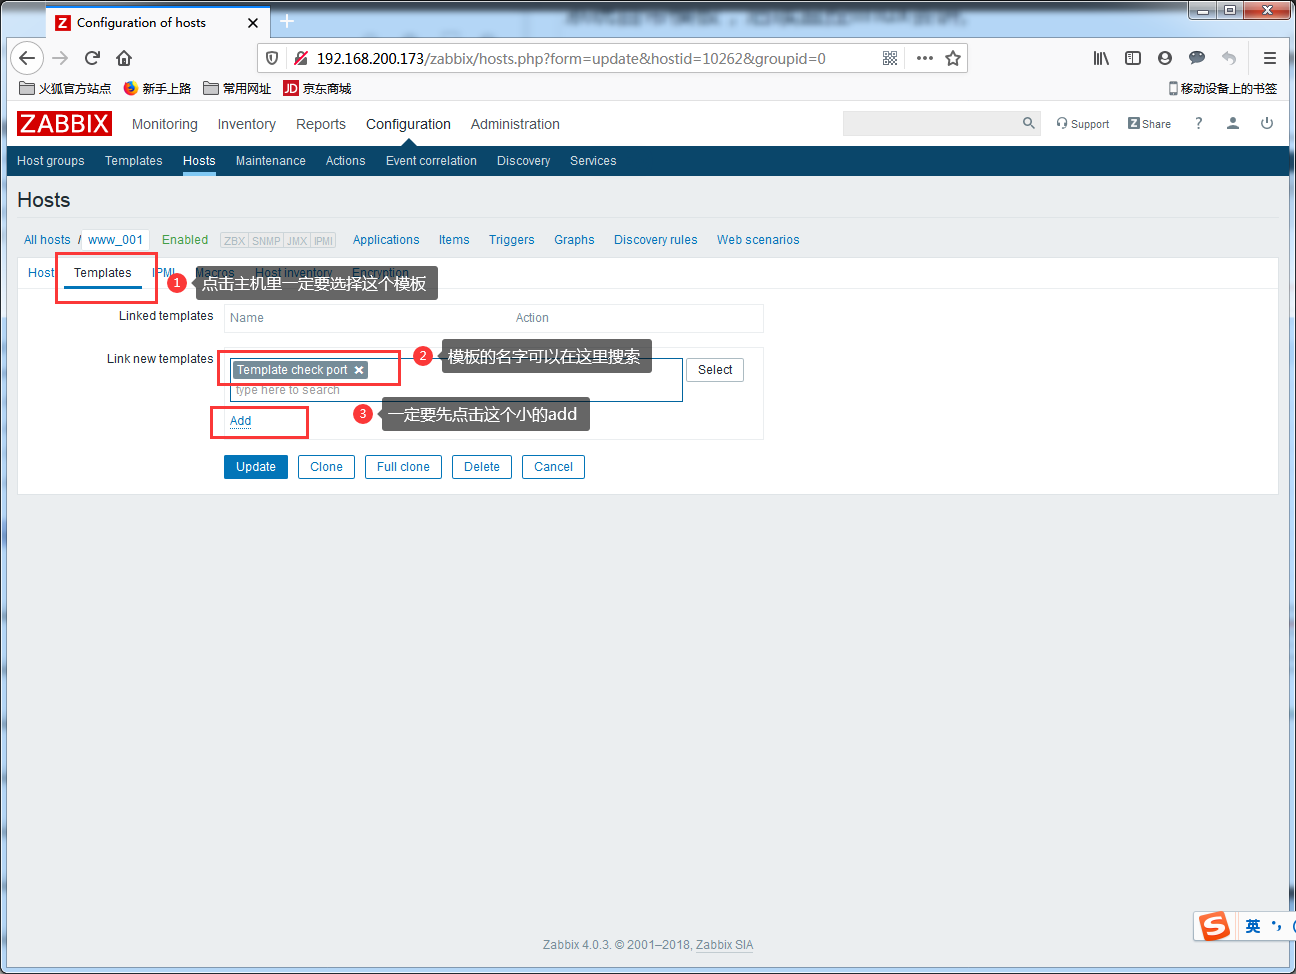Reload the page with the refresh icon
This screenshot has width=1296, height=974.
(x=92, y=58)
